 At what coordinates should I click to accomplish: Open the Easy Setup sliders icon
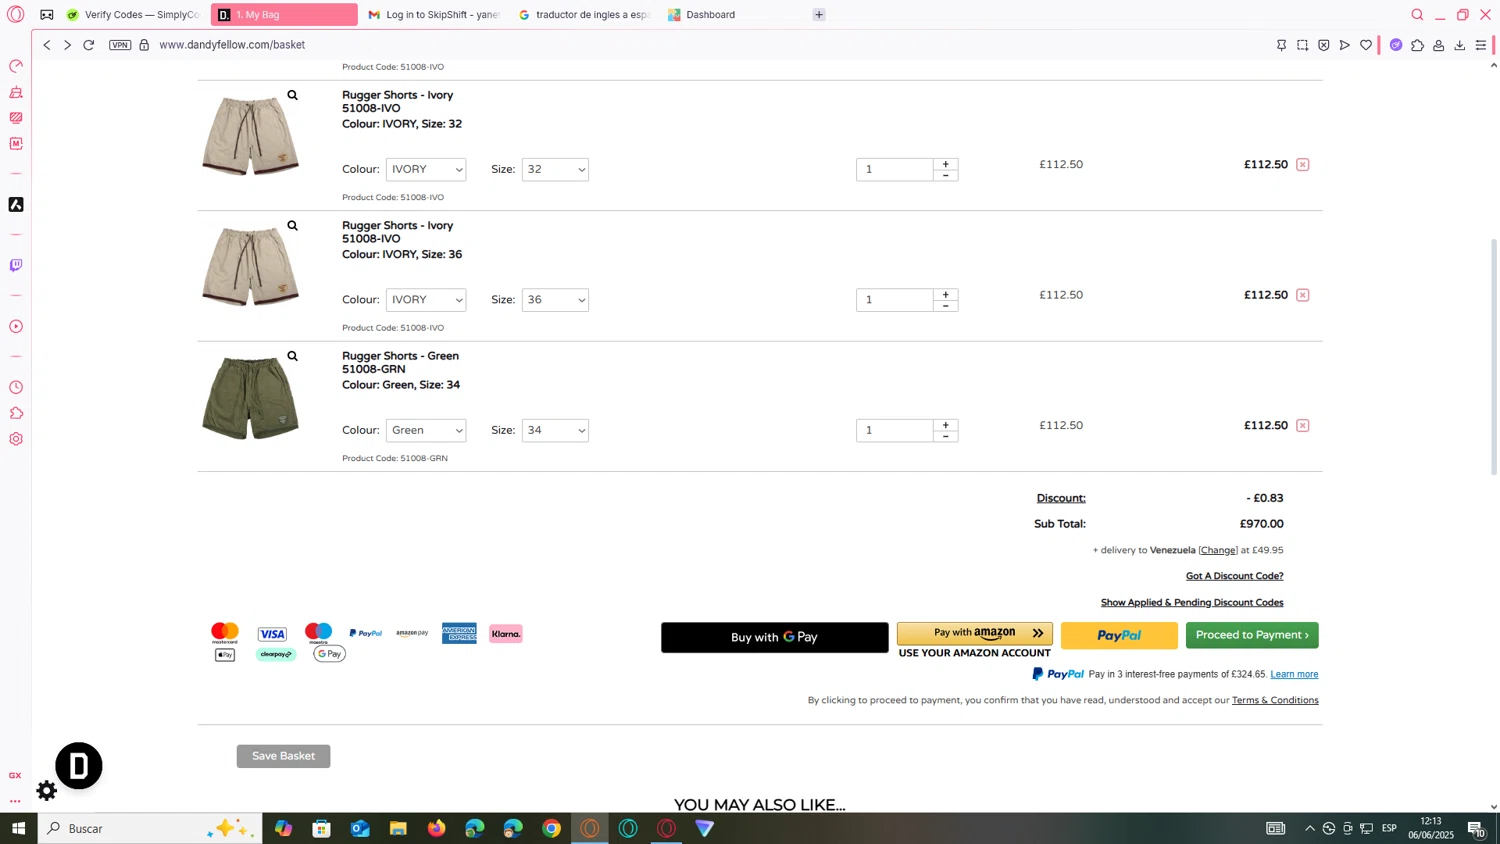pyautogui.click(x=1481, y=45)
